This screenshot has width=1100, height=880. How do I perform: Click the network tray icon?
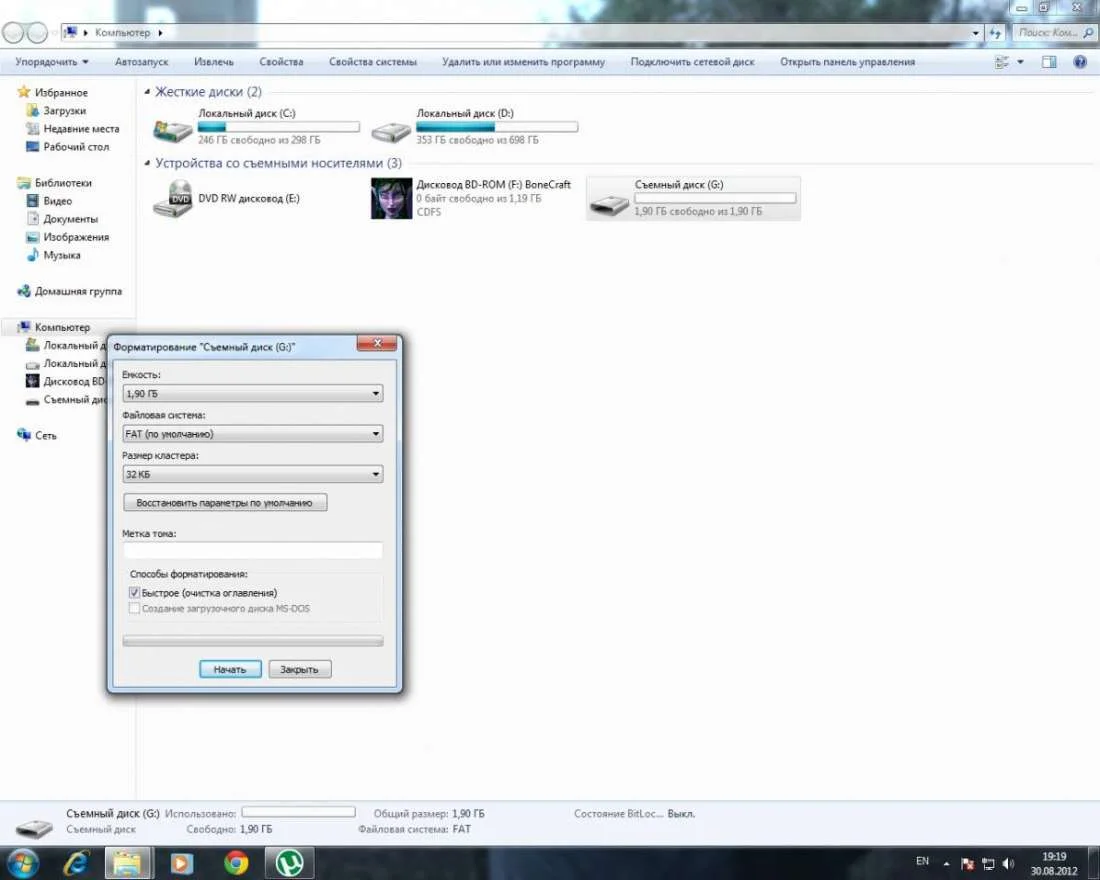988,863
